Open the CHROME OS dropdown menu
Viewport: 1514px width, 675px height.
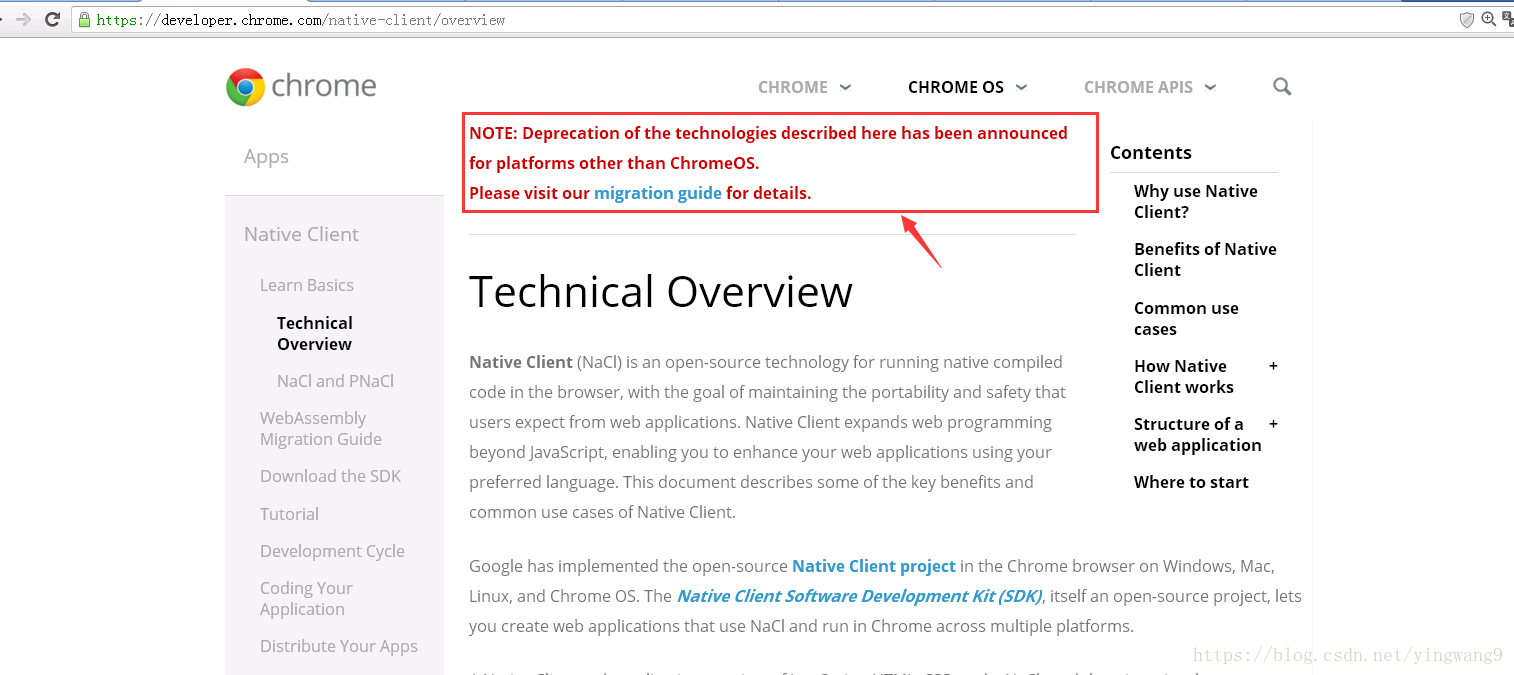[x=967, y=87]
